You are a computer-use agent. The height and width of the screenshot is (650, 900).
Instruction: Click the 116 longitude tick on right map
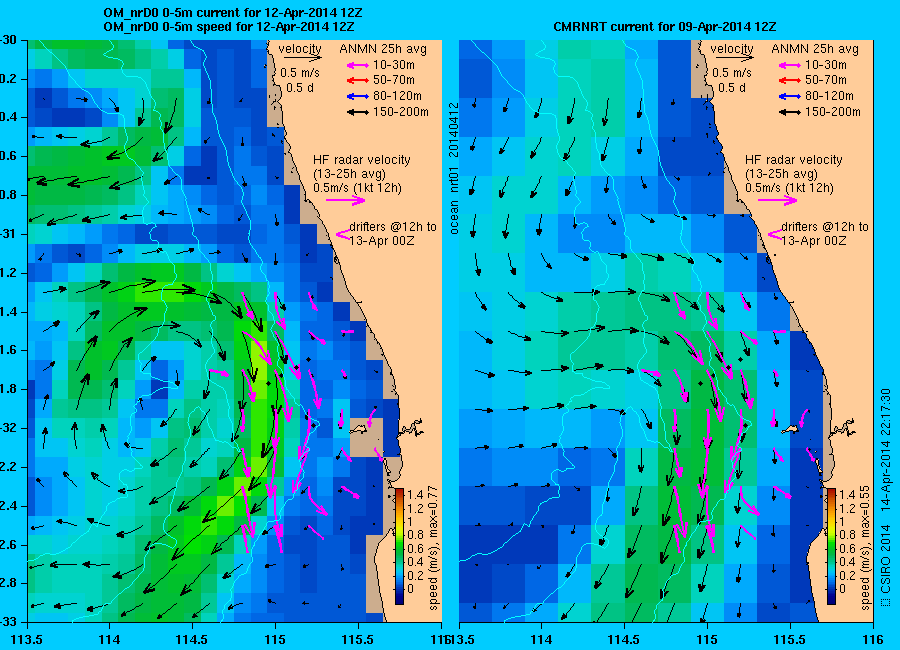coord(873,640)
